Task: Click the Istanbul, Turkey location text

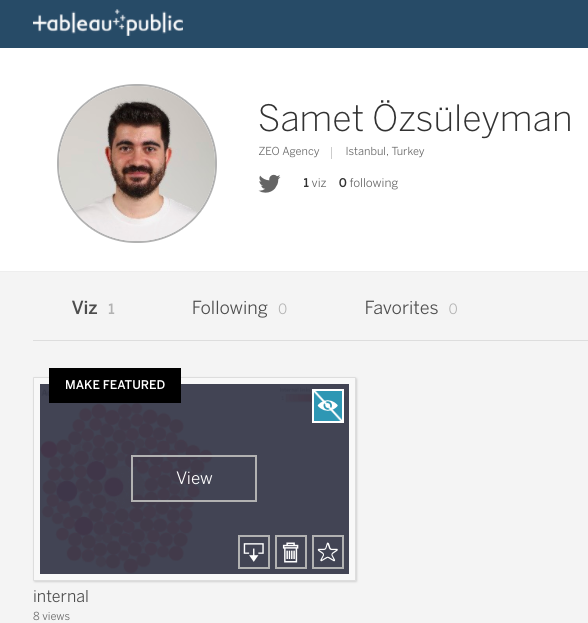Action: click(385, 151)
